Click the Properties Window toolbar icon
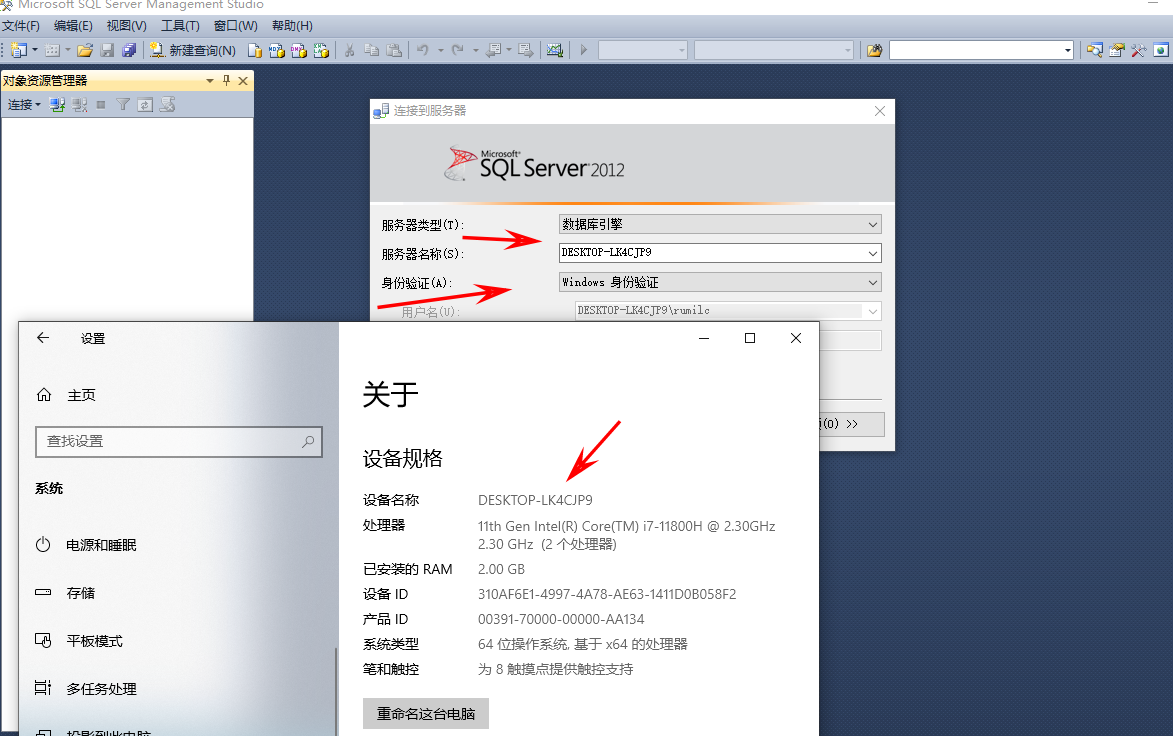The width and height of the screenshot is (1173, 736). [x=1116, y=50]
